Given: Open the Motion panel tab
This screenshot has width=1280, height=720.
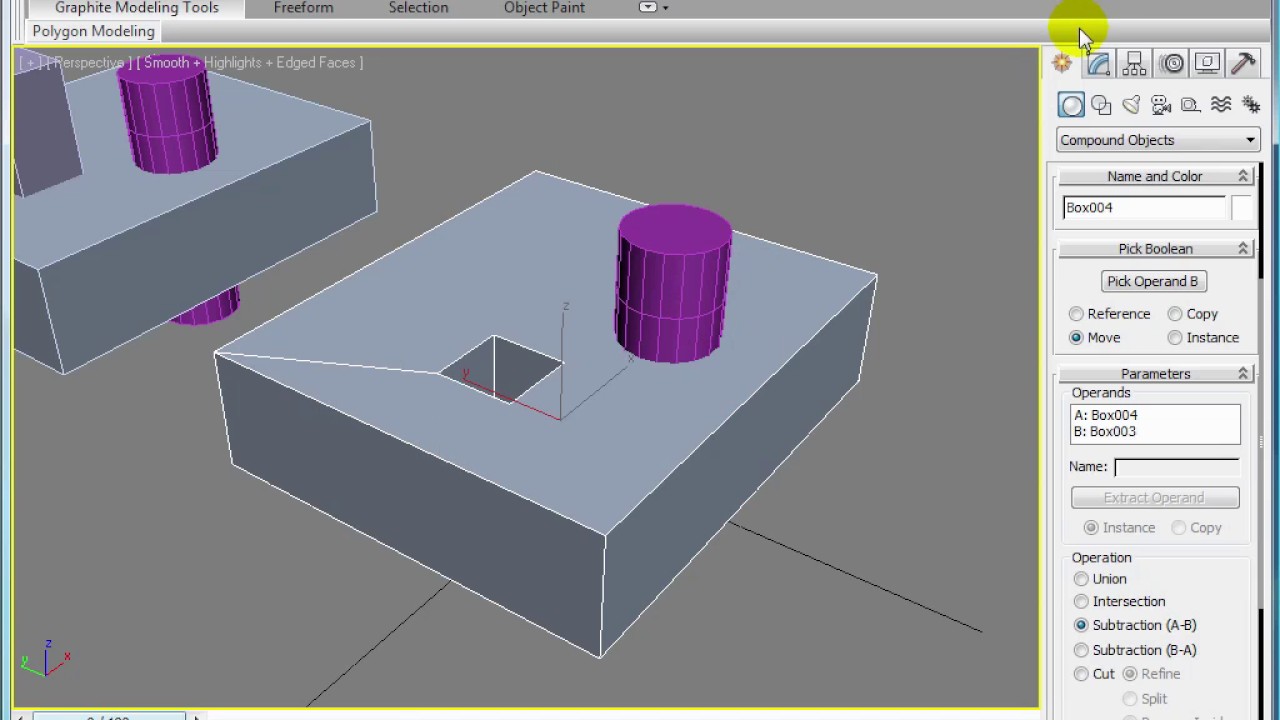Looking at the screenshot, I should coord(1172,64).
